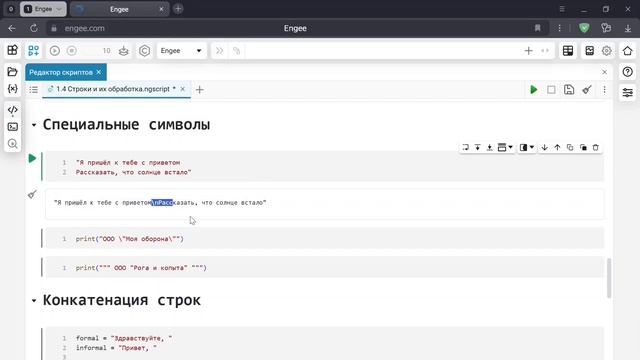Viewport: 640px width, 360px height.
Task: Click the vertical scrollbar of the script editor
Action: click(x=609, y=278)
